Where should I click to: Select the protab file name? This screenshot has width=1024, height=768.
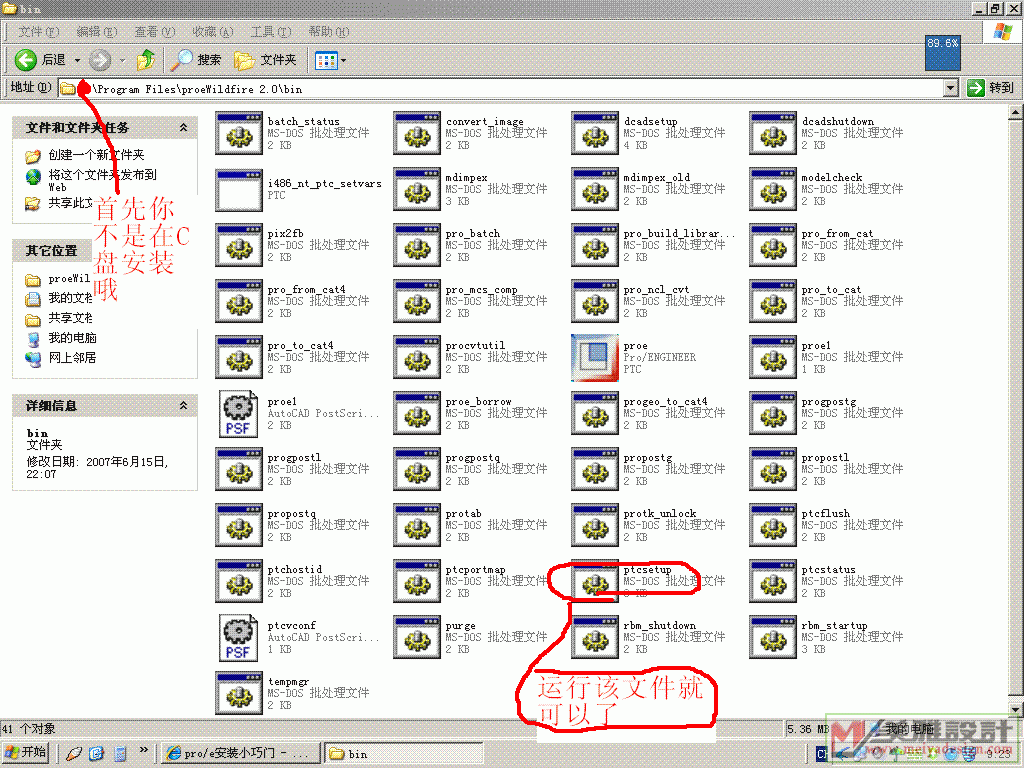pos(463,513)
